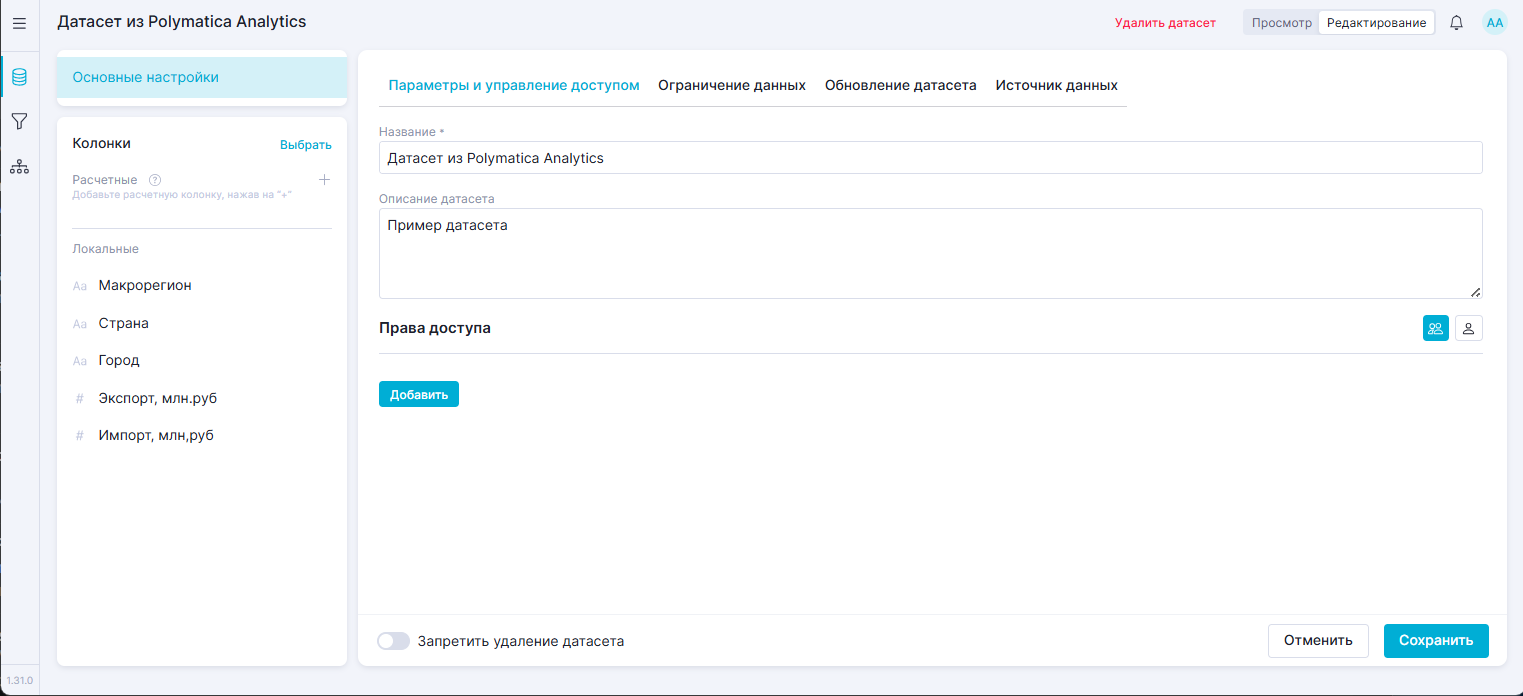Focus the Описание датасета text area
The image size is (1523, 696).
tap(930, 253)
